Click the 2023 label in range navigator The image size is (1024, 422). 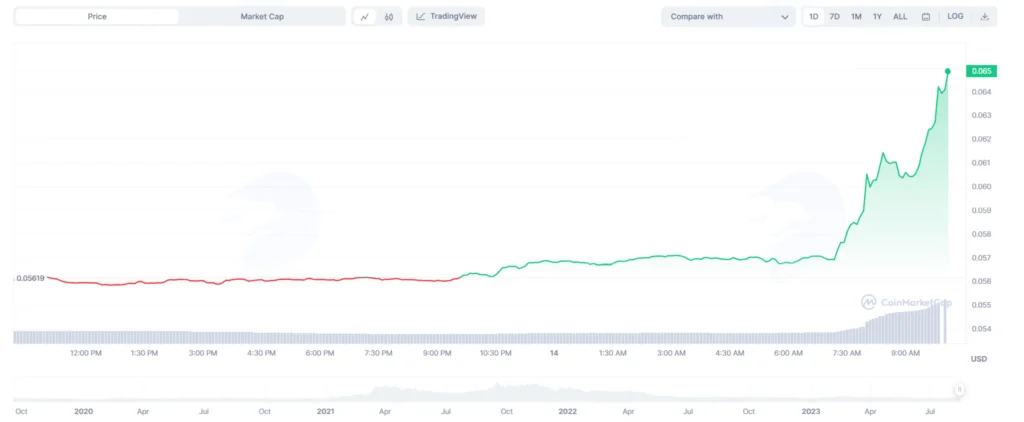click(x=811, y=412)
